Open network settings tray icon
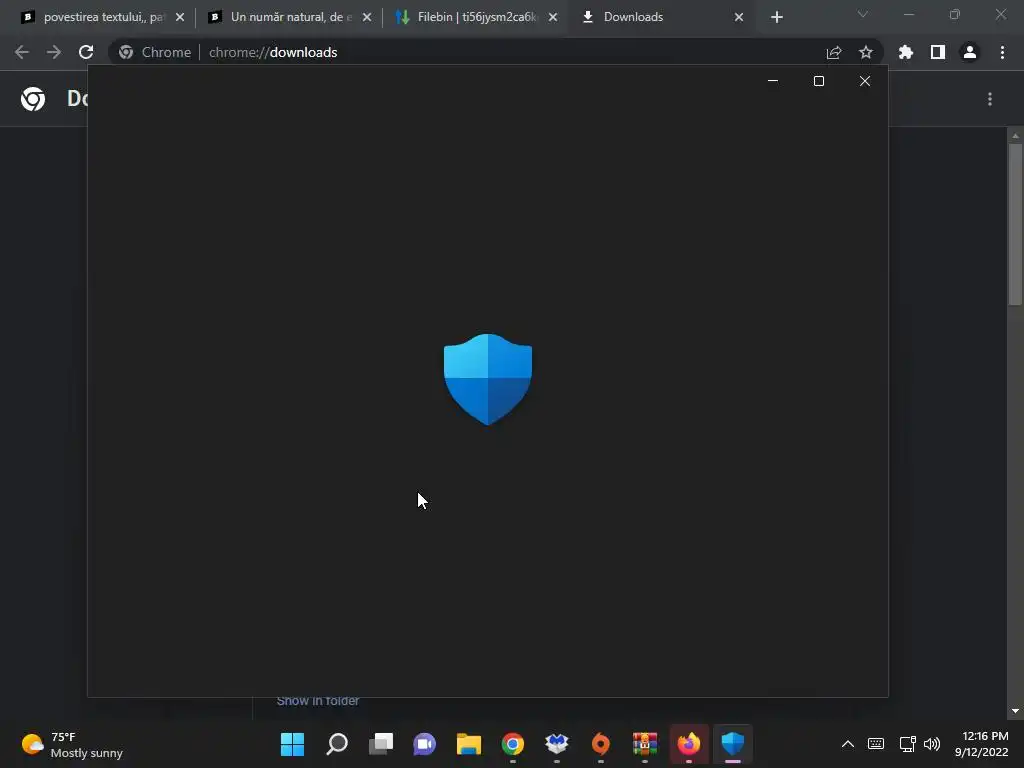Viewport: 1024px width, 768px height. click(907, 744)
